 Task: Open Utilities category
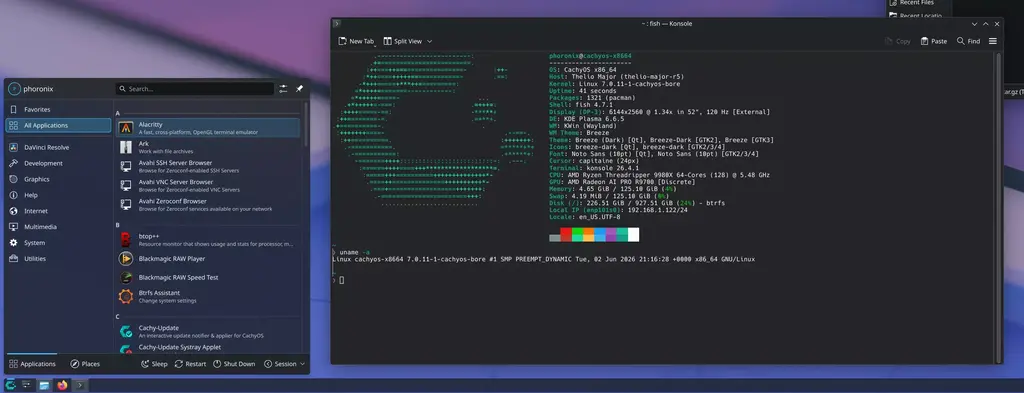pos(58,259)
